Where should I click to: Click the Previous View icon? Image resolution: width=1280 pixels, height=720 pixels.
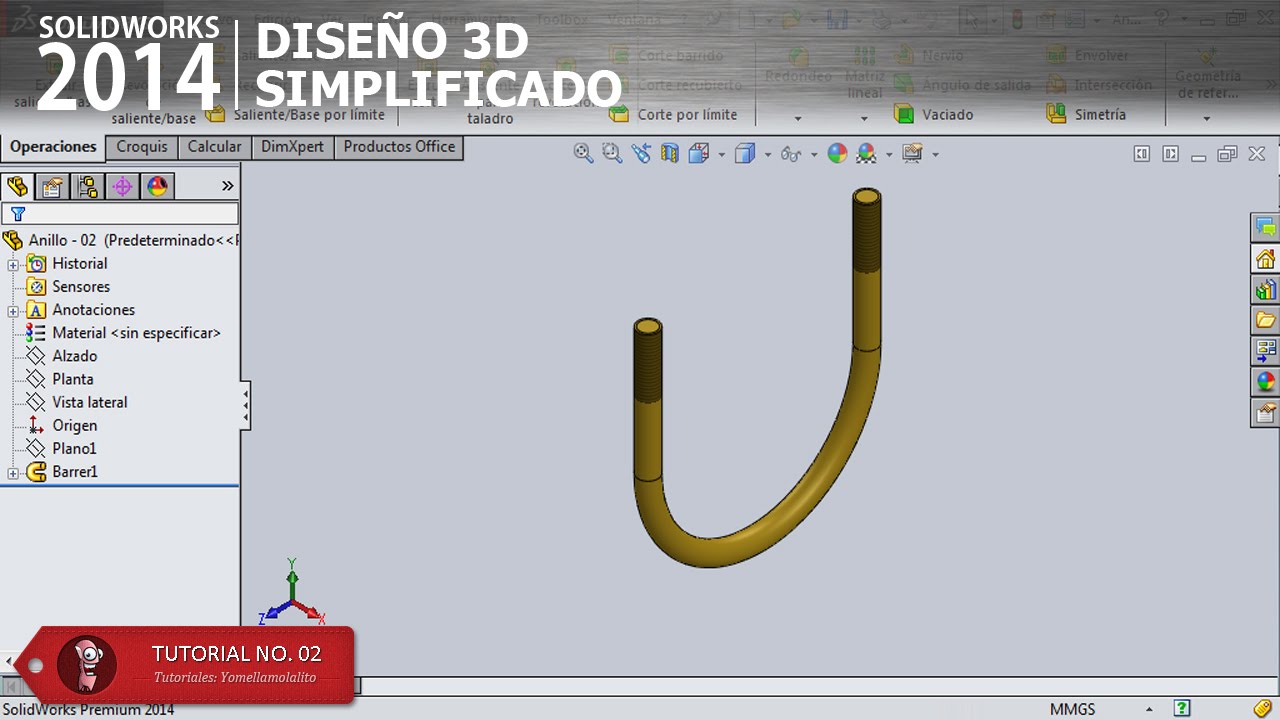click(x=641, y=153)
